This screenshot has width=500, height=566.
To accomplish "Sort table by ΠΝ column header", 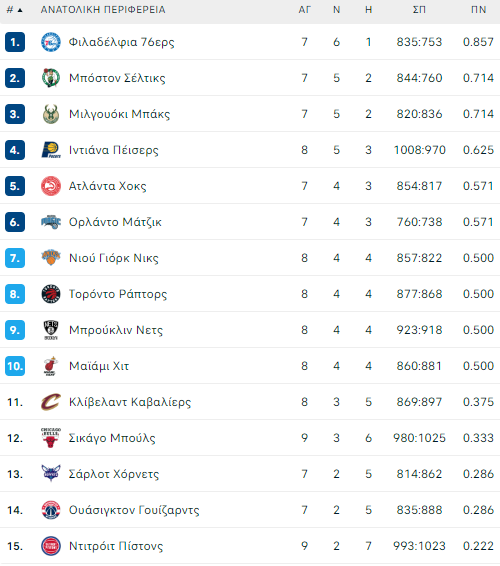I will click(x=478, y=10).
